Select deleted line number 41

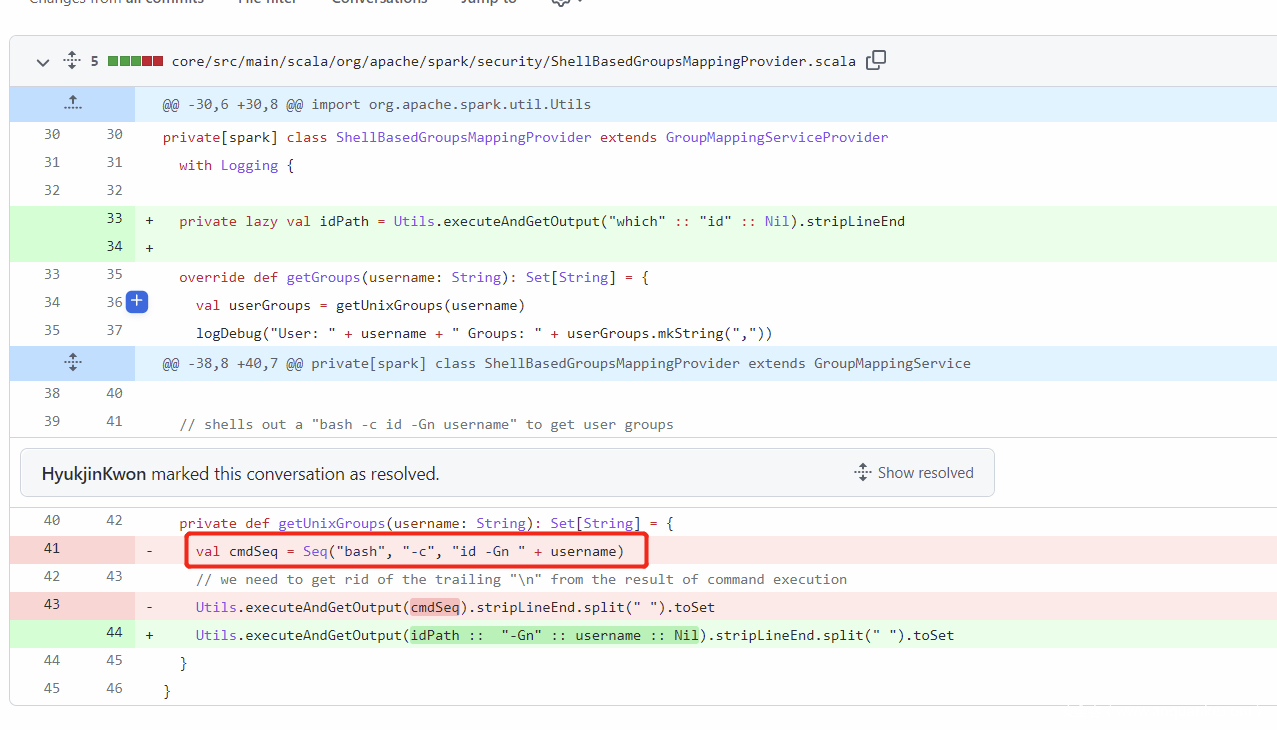52,549
